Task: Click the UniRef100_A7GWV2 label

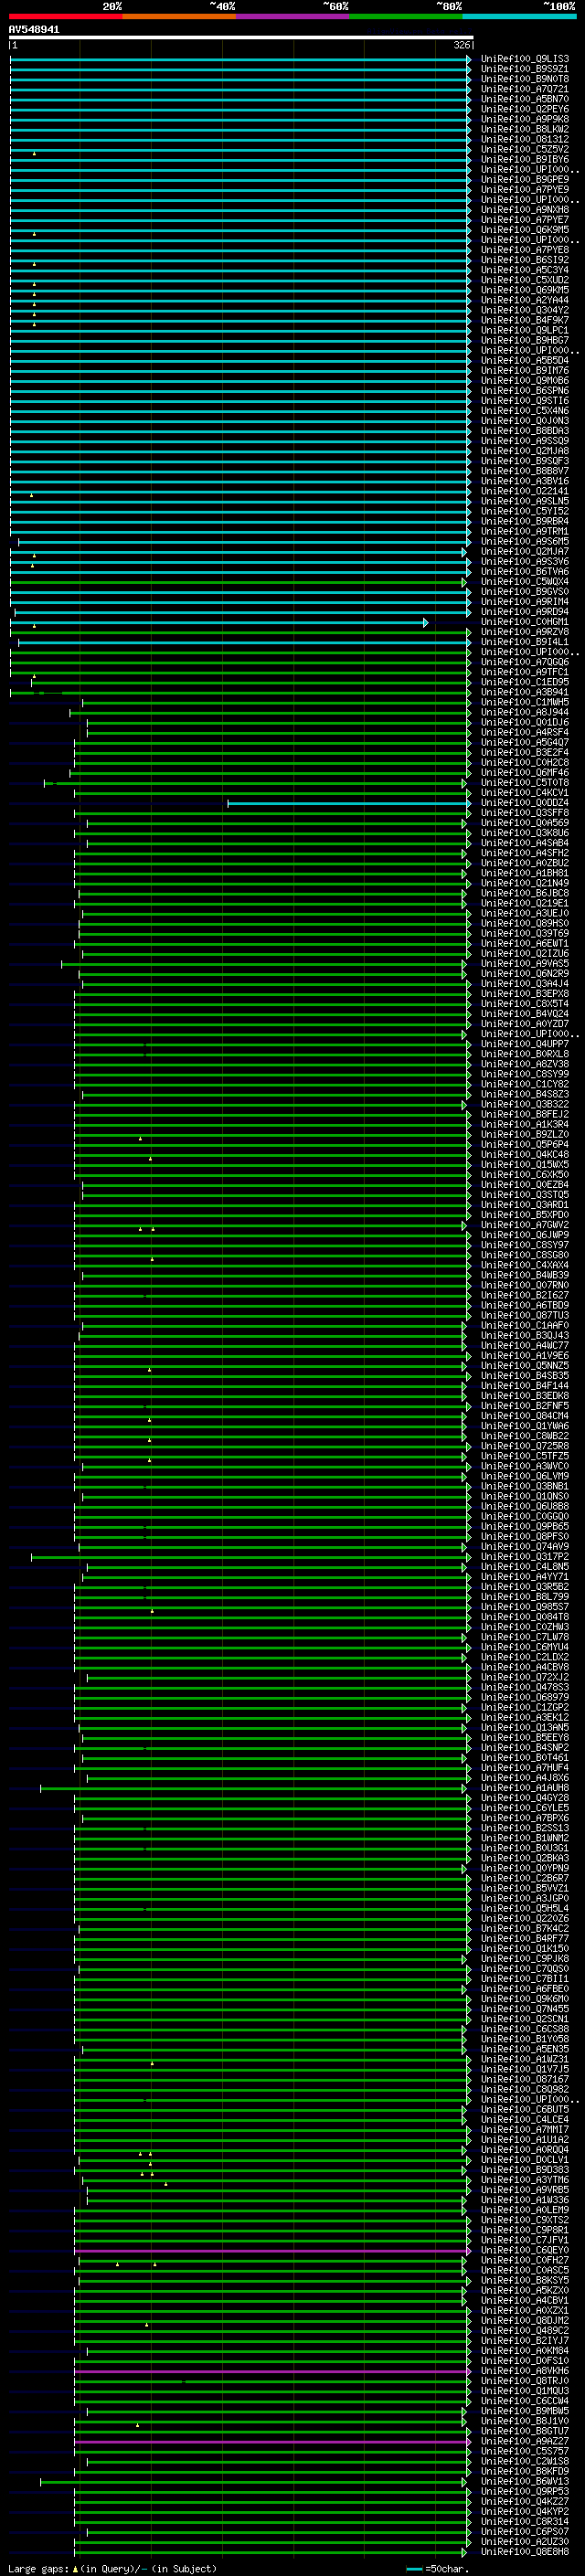Action: [525, 1225]
